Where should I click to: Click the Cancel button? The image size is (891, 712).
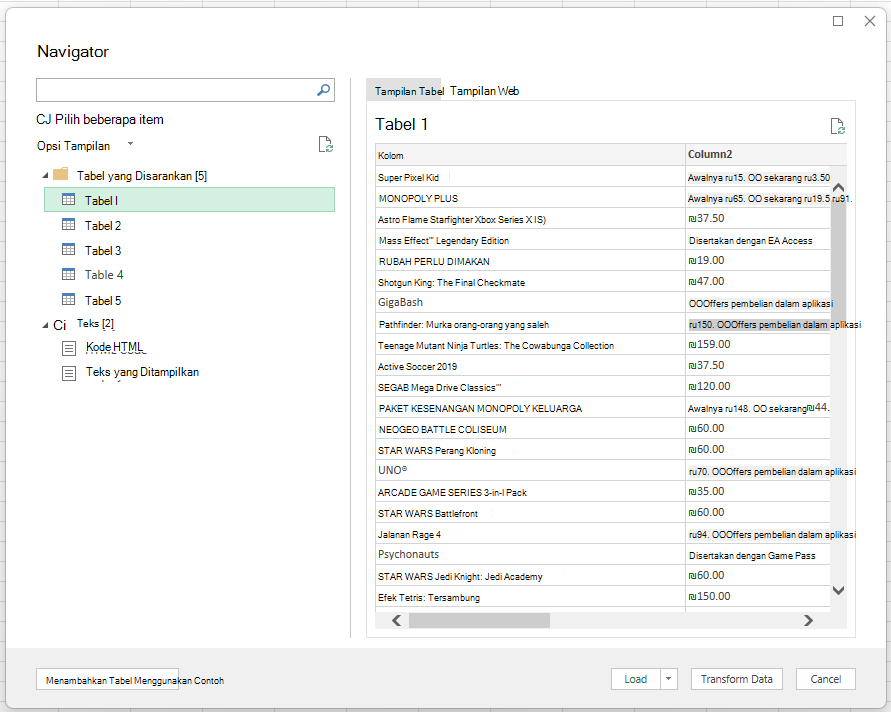[826, 679]
